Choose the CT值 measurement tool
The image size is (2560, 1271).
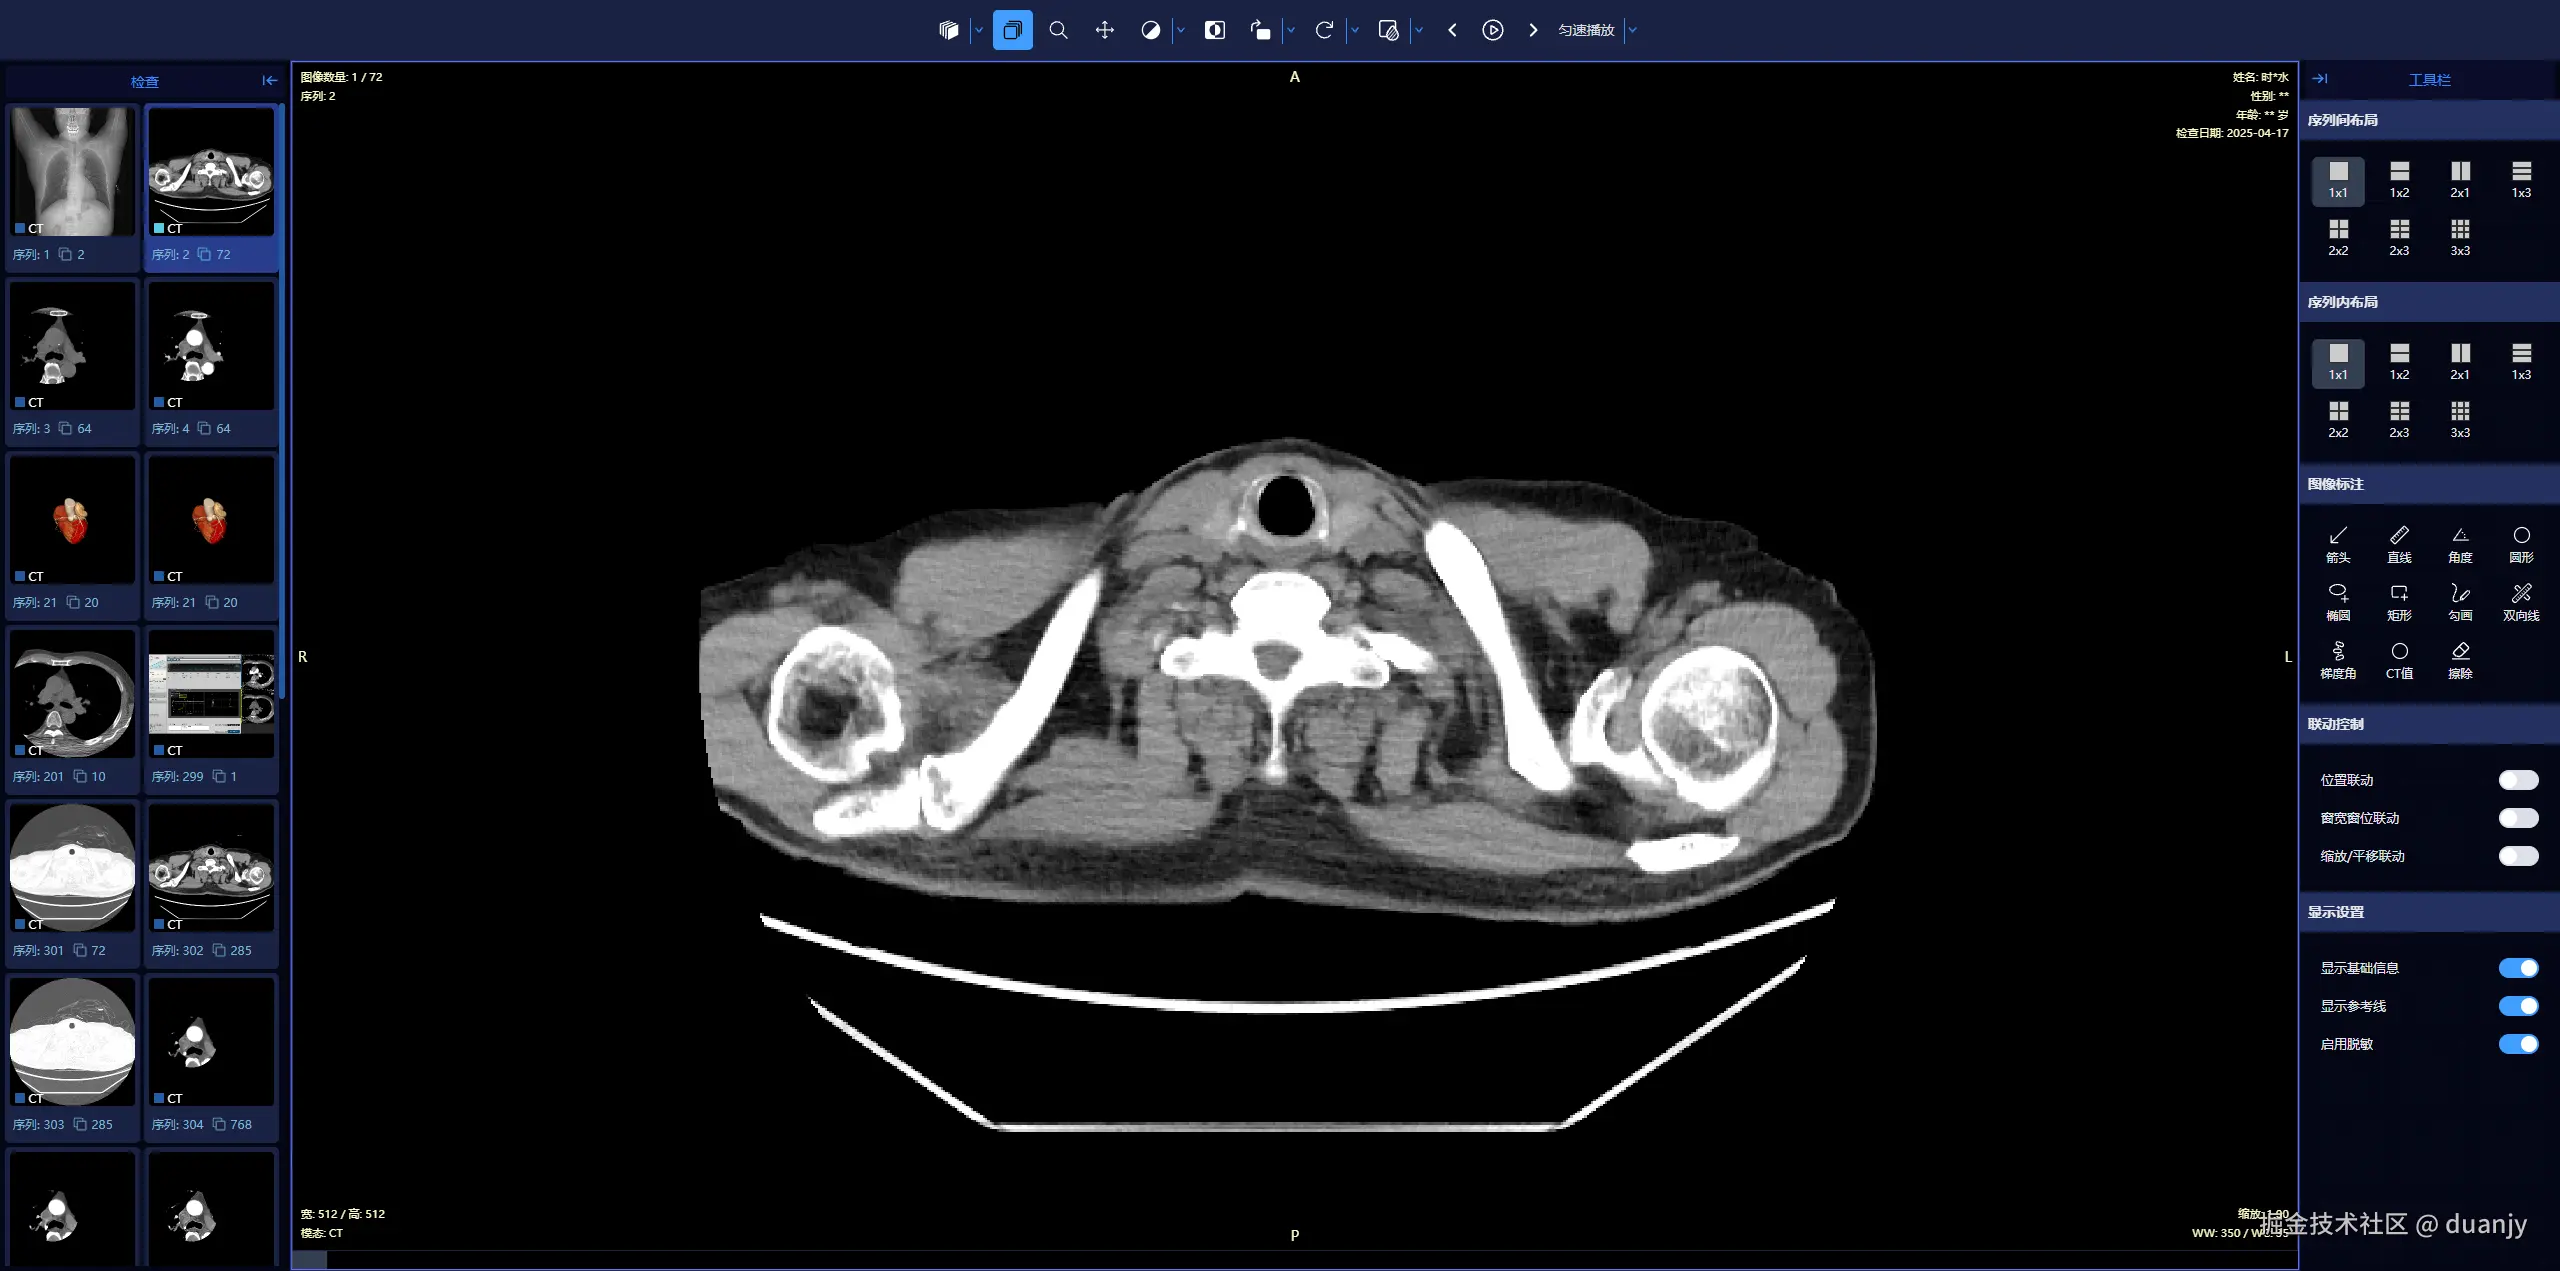2398,659
